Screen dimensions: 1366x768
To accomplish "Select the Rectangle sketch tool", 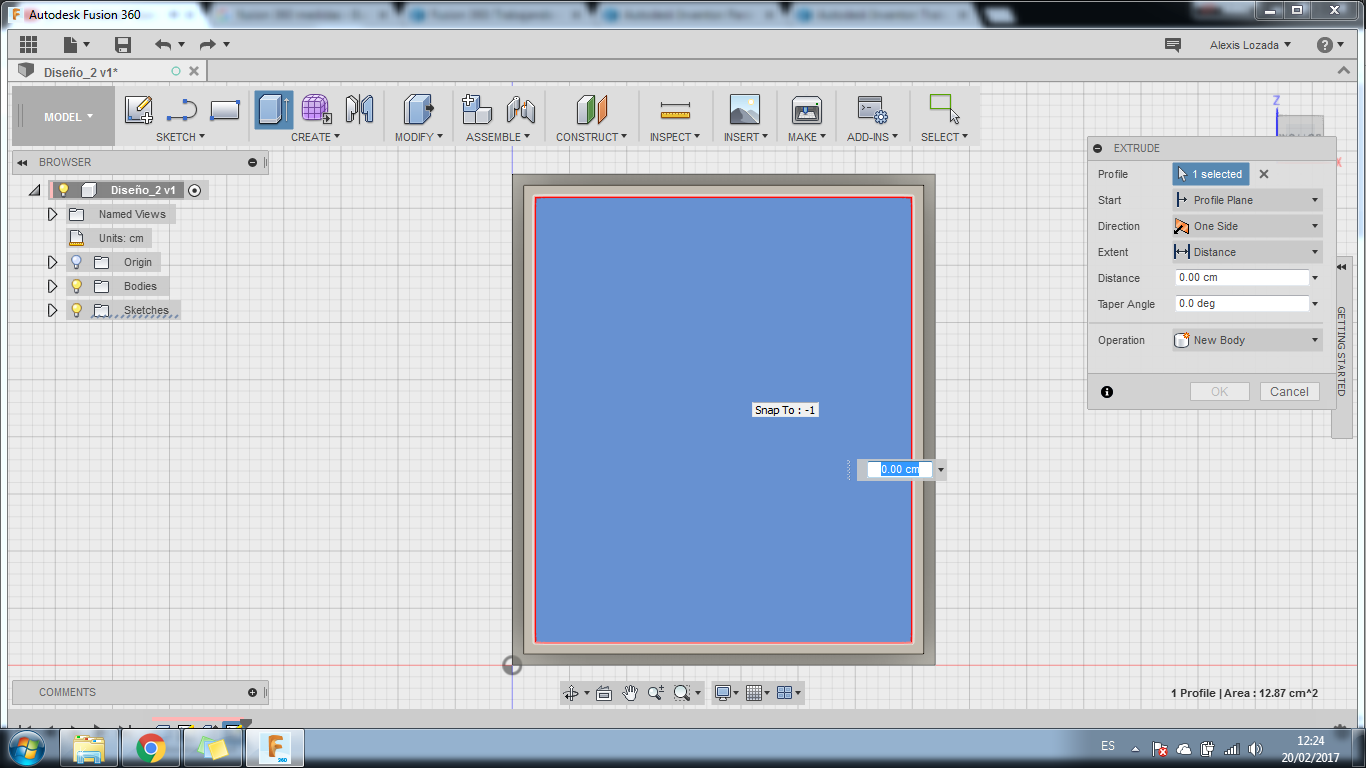I will click(x=225, y=110).
